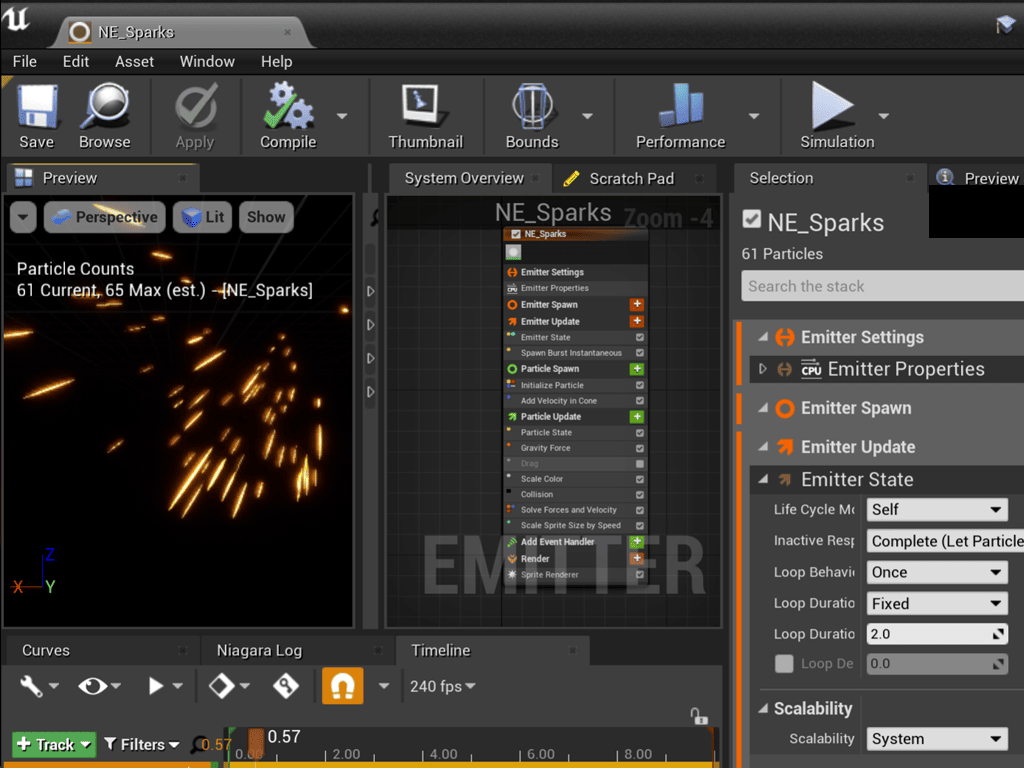Collapse the Emitter Settings section

pos(763,337)
